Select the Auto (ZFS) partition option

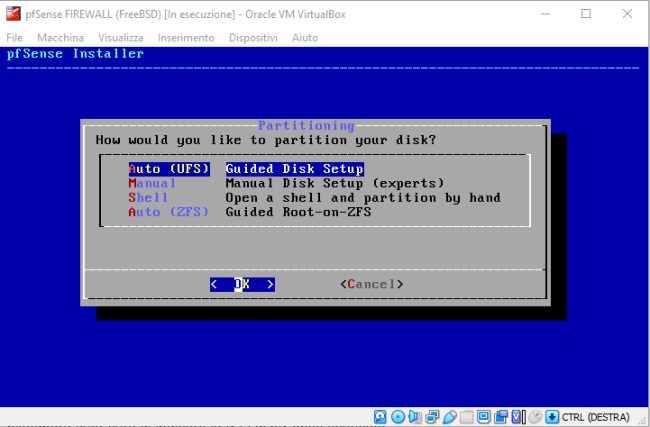point(168,212)
